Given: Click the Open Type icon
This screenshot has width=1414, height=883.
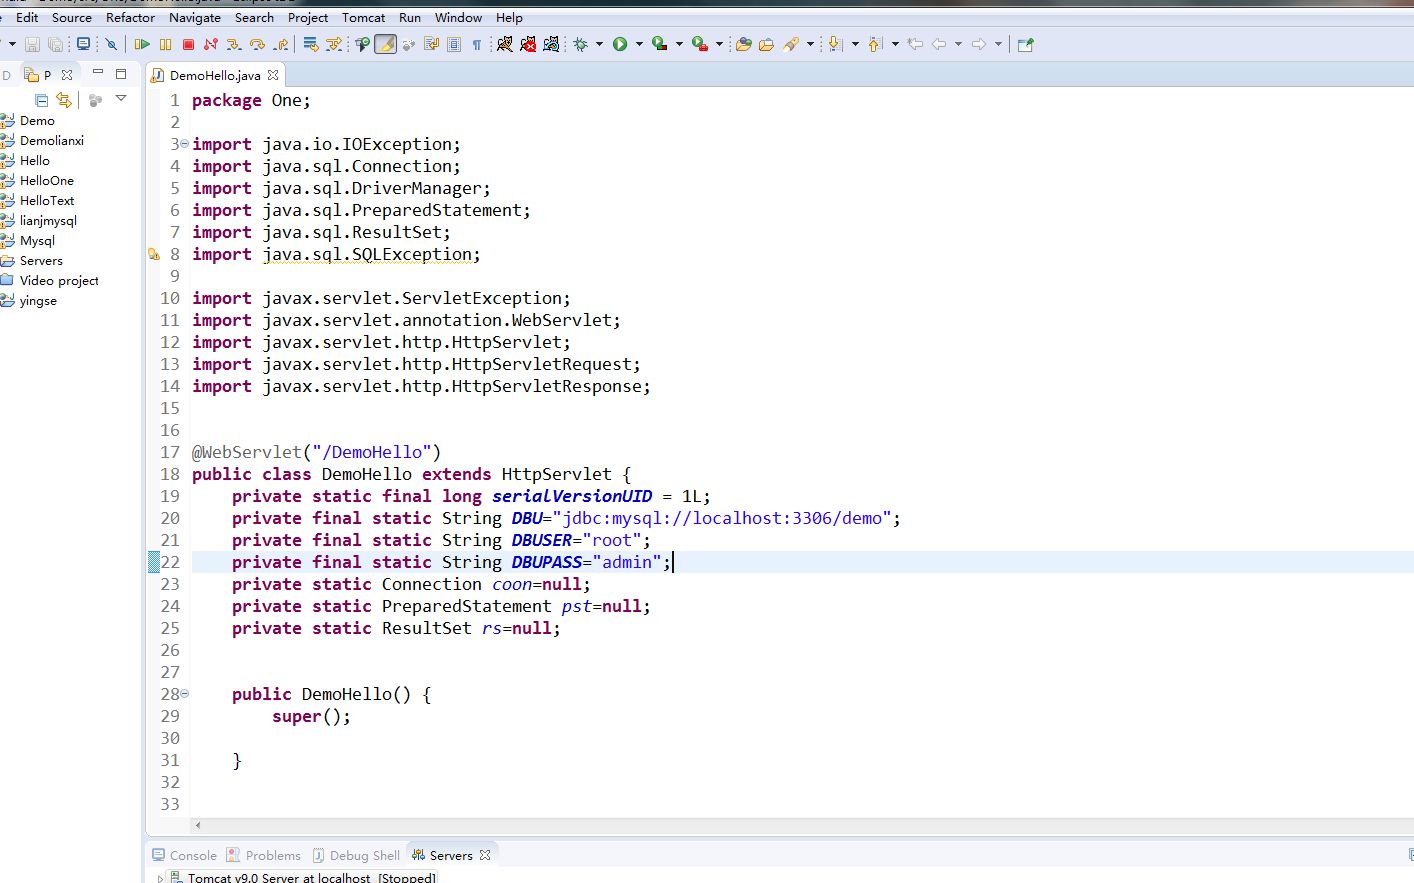Looking at the screenshot, I should click(743, 44).
